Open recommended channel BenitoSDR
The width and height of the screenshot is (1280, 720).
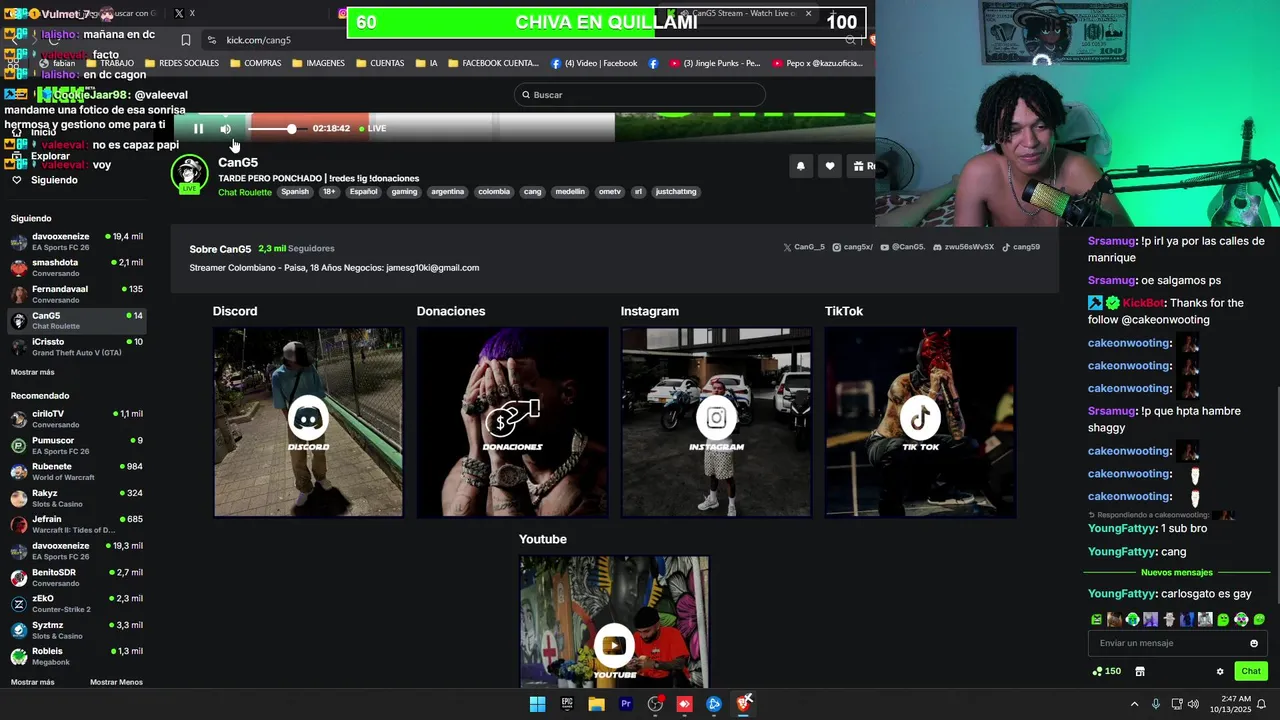click(x=77, y=577)
